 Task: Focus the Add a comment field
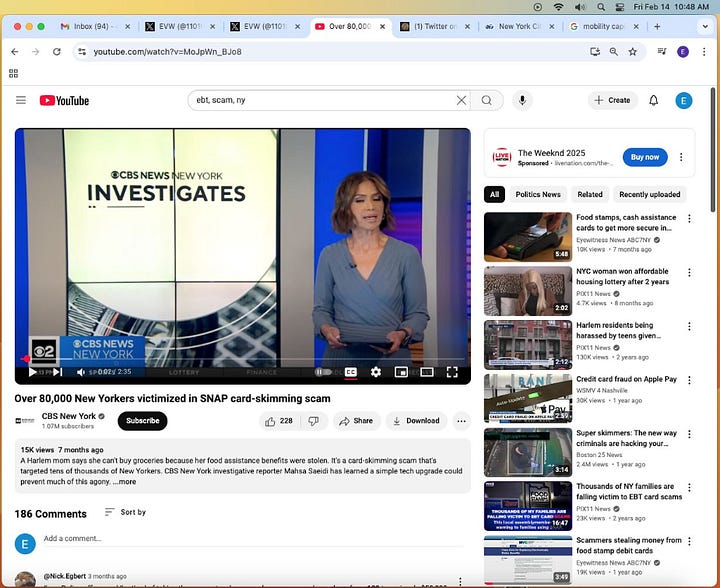tap(253, 538)
